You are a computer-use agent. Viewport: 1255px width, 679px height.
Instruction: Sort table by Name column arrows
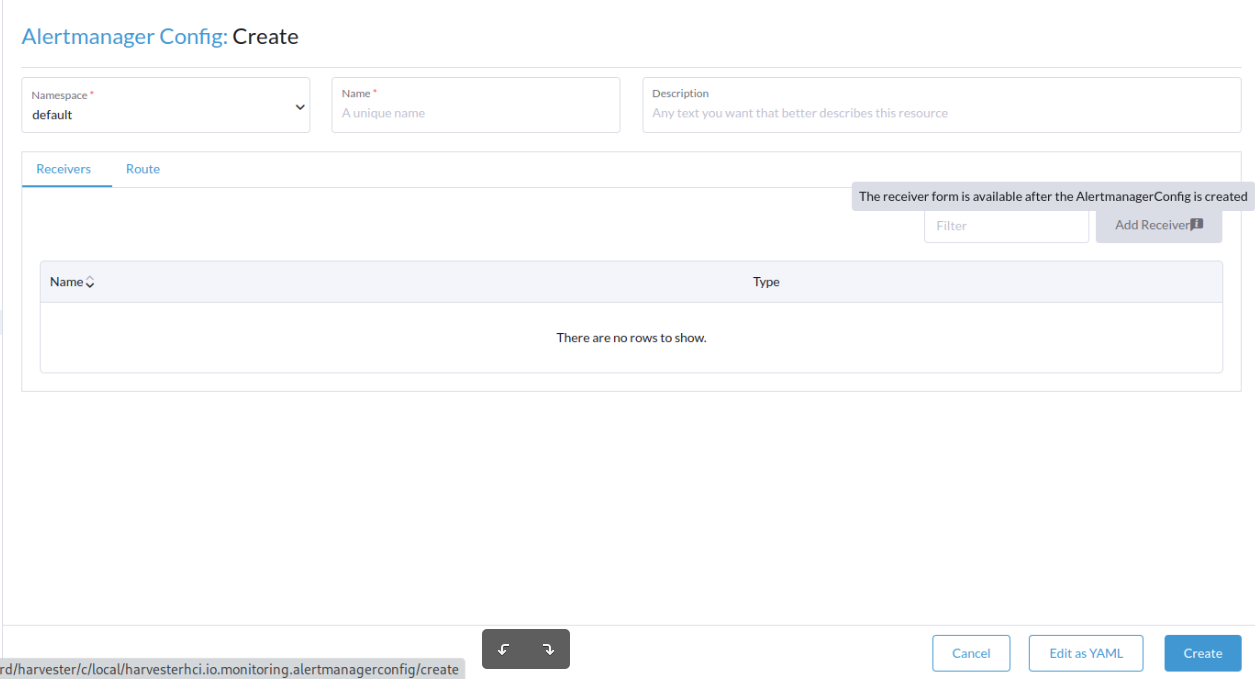coord(90,283)
